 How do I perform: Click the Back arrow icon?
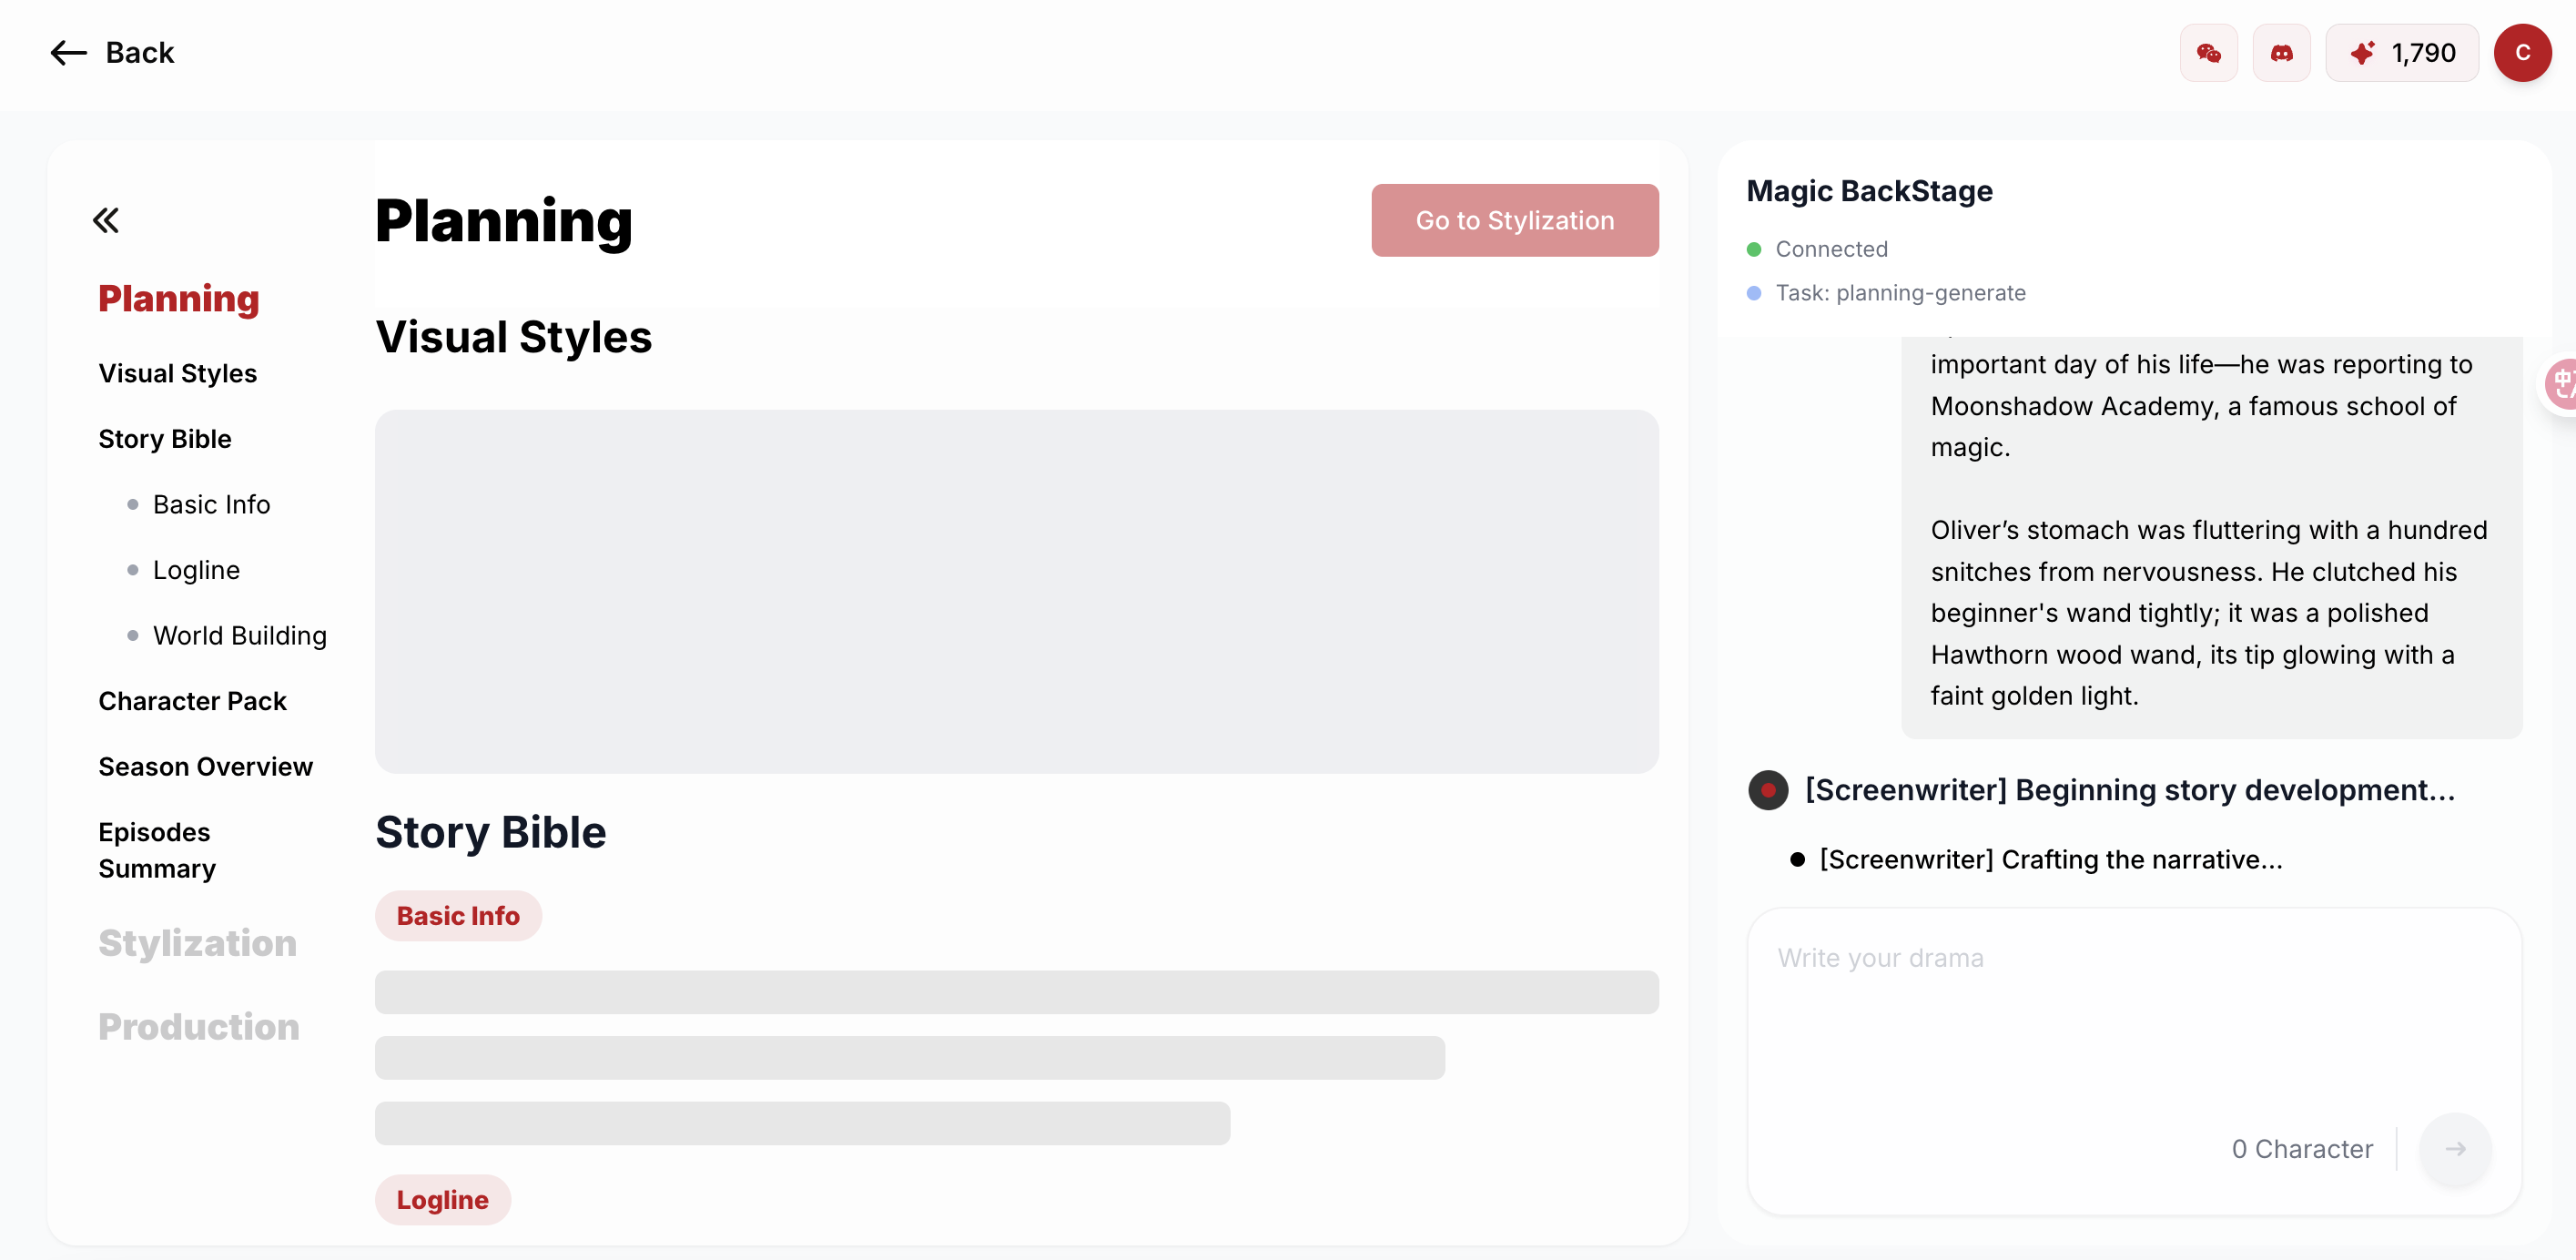tap(68, 52)
